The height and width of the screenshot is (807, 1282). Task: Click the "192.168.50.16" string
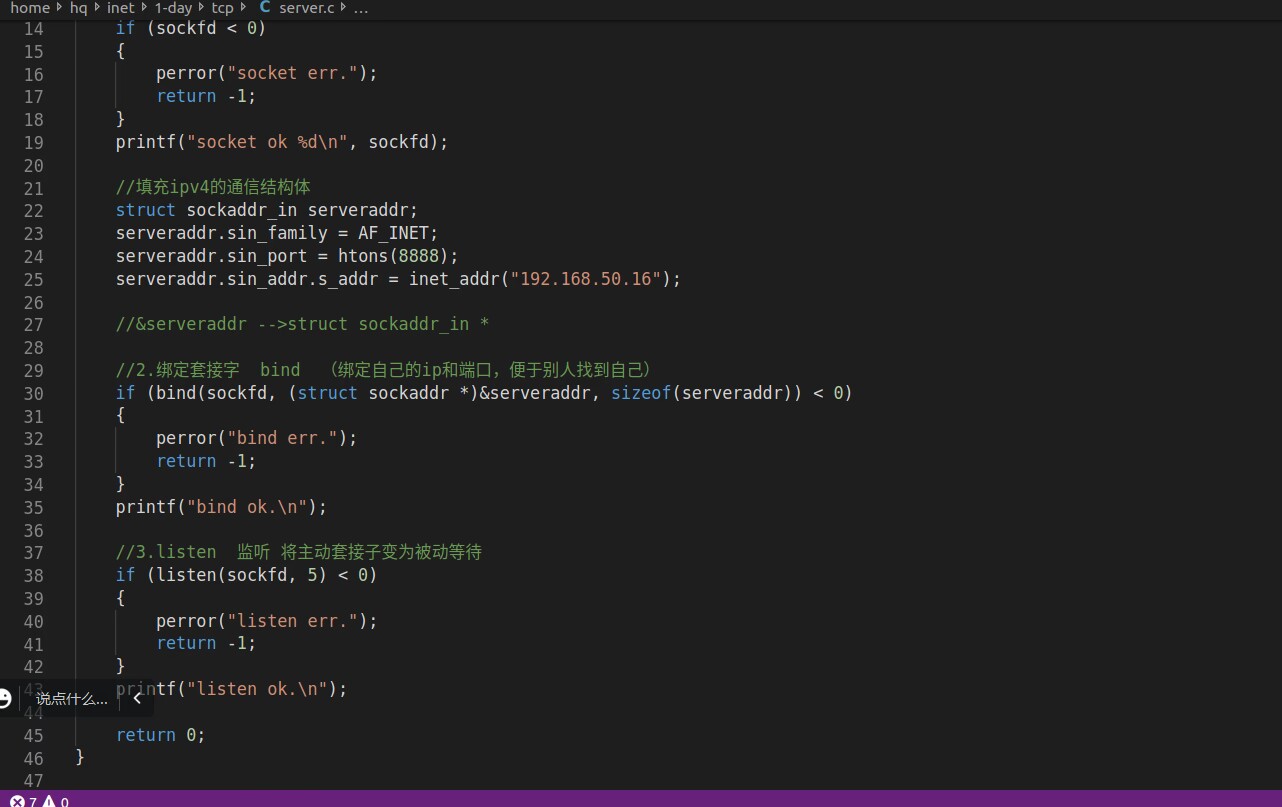(585, 278)
